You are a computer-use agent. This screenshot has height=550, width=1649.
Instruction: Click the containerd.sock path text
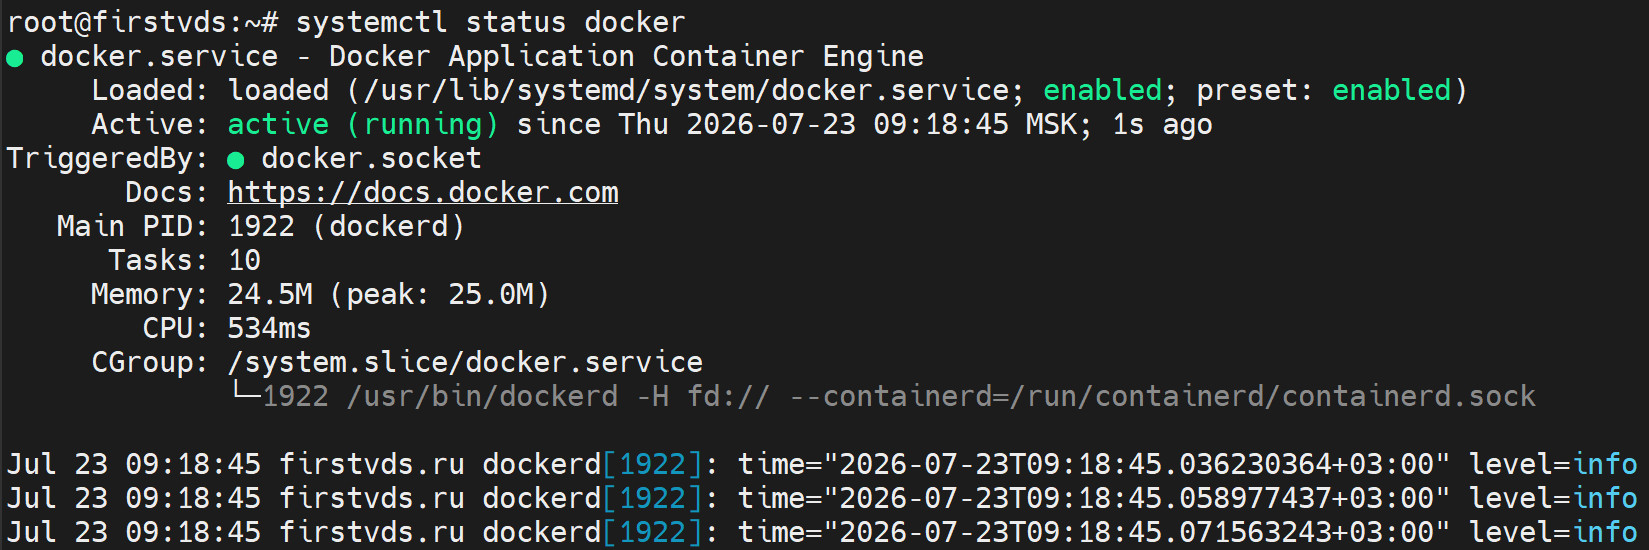pyautogui.click(x=1409, y=396)
